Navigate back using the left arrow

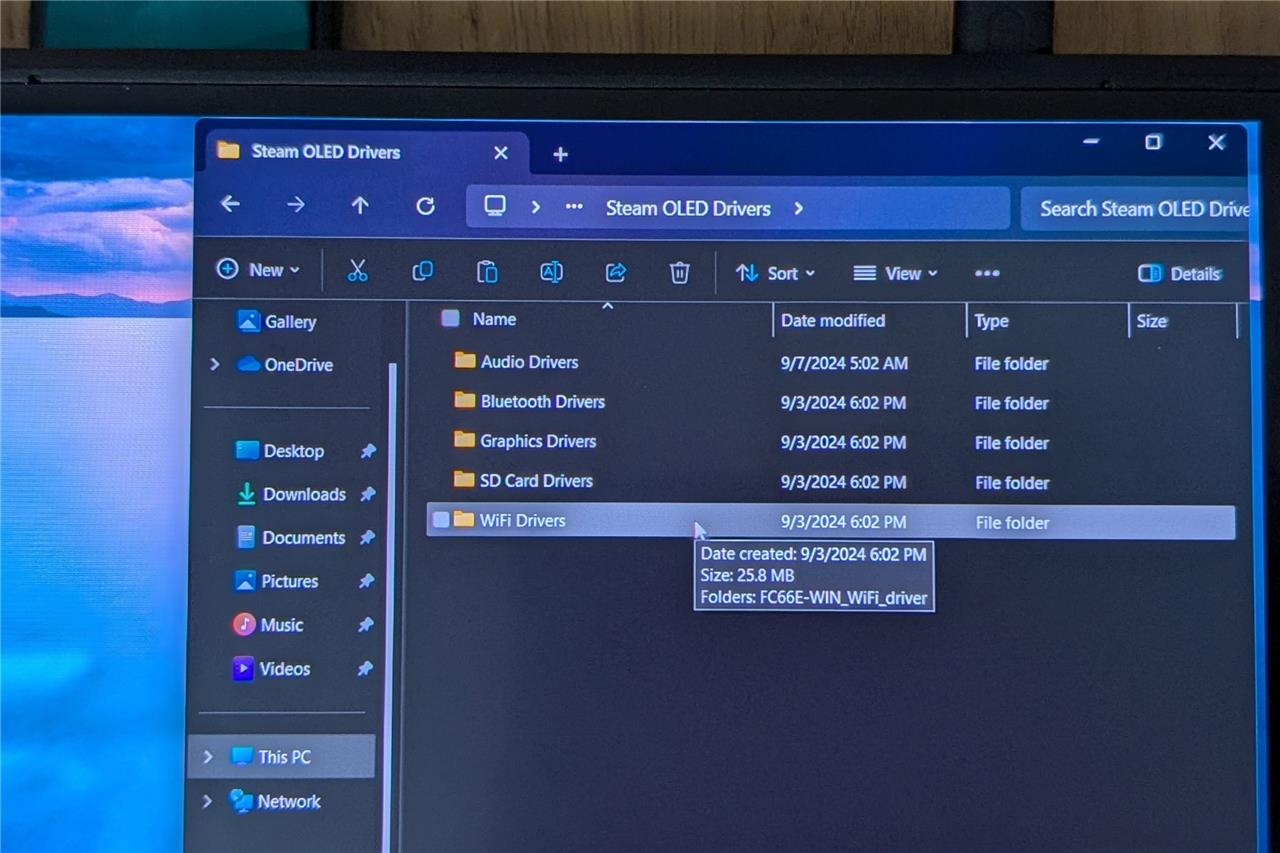pyautogui.click(x=230, y=204)
